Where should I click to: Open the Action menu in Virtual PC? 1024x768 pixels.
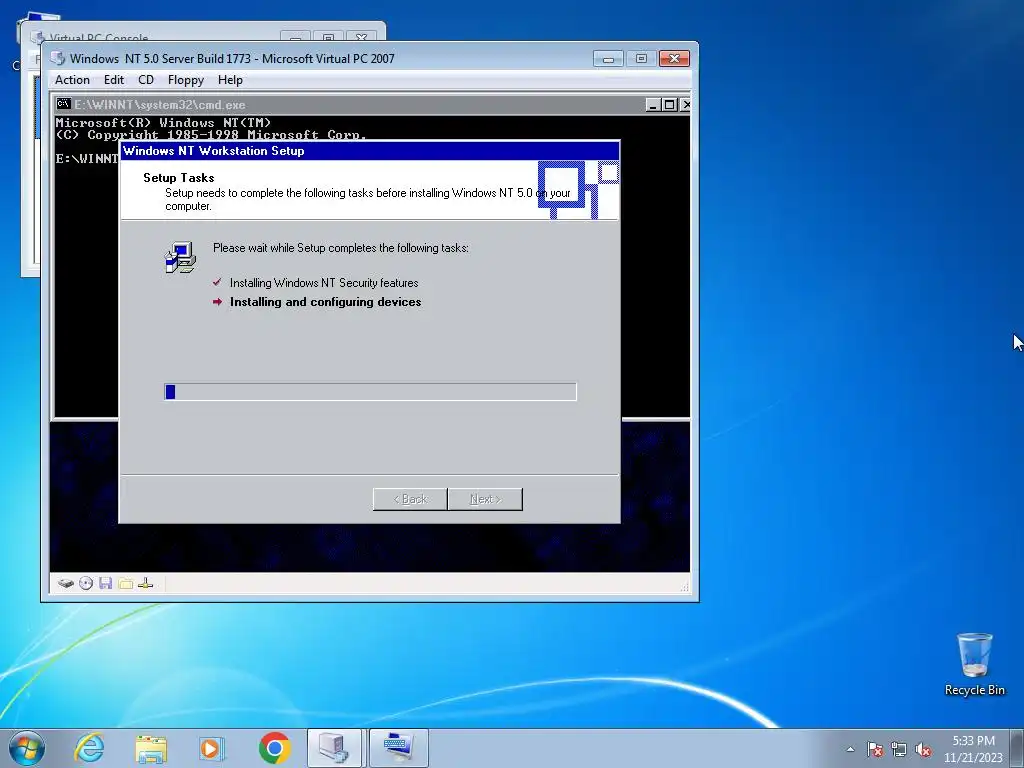pyautogui.click(x=72, y=80)
